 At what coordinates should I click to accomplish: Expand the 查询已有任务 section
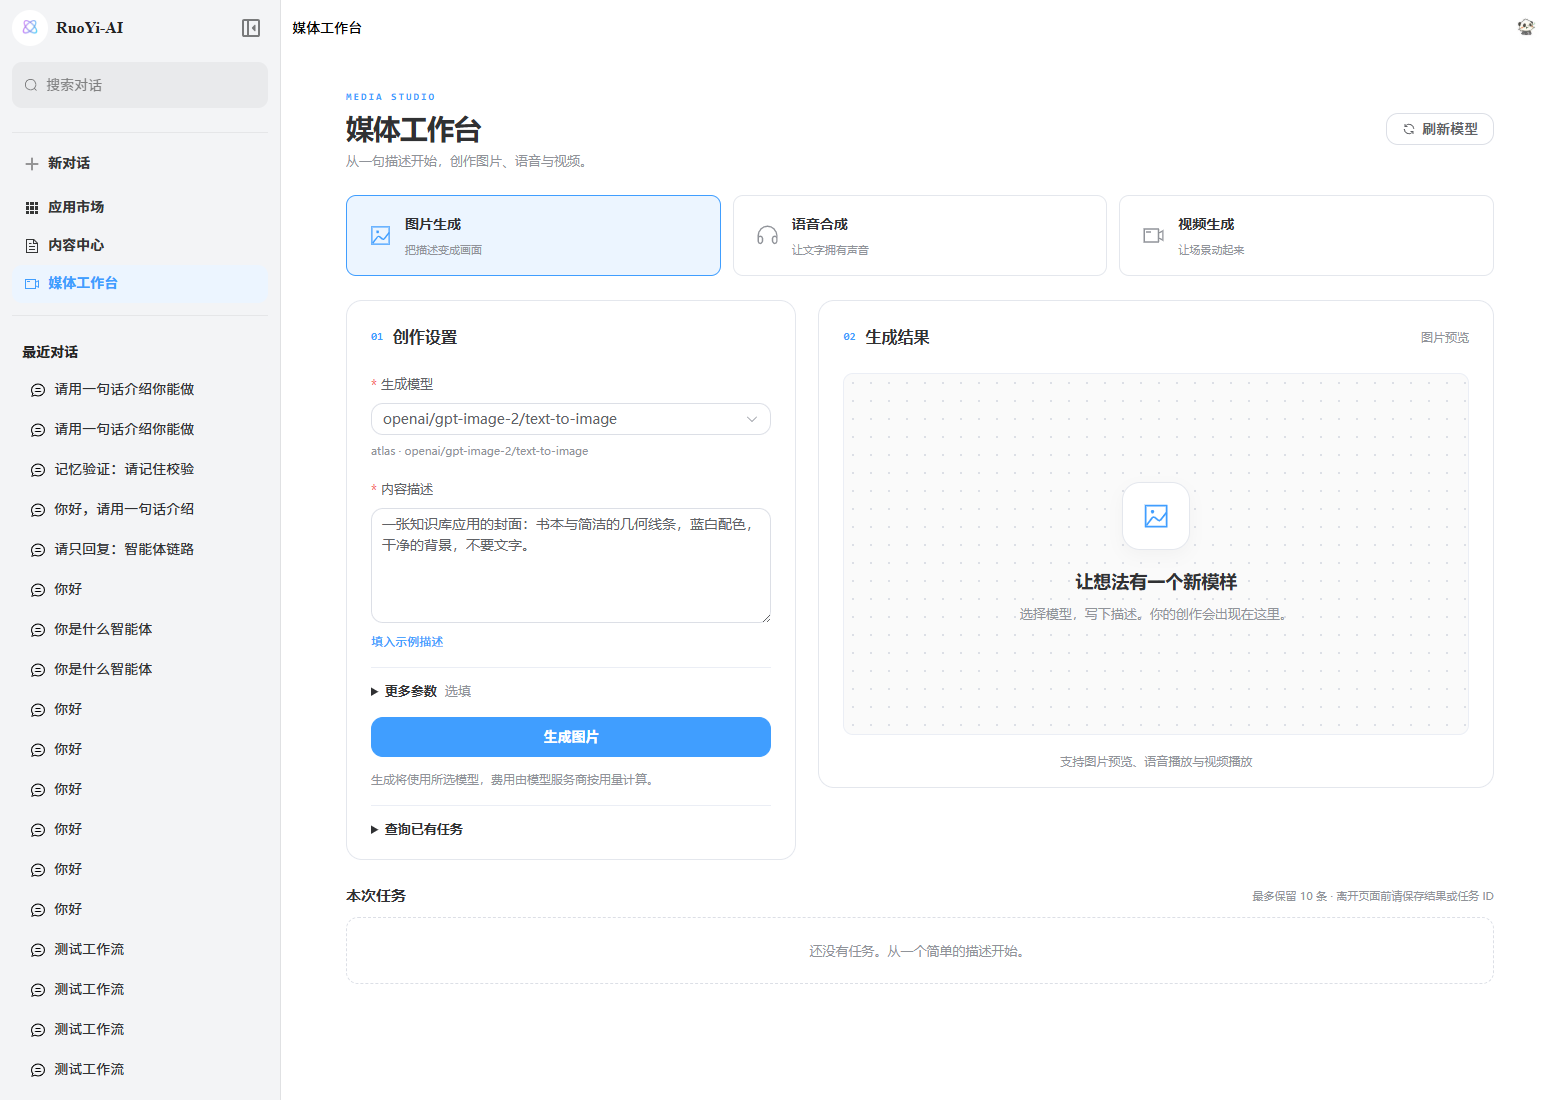417,829
